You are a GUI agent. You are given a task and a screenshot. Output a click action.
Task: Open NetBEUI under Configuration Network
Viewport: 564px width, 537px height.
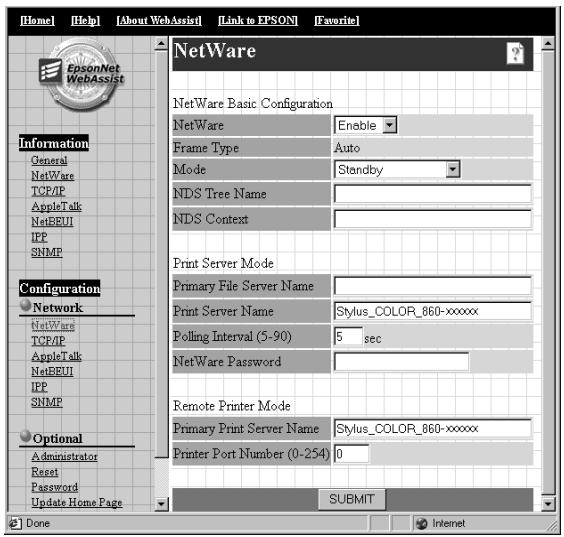coord(52,372)
